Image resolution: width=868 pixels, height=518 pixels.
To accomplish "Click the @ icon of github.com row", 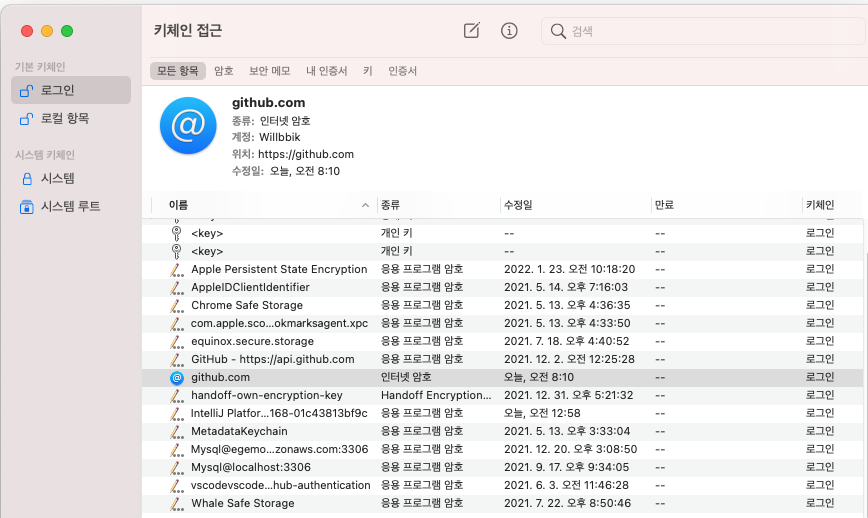I will click(x=177, y=377).
